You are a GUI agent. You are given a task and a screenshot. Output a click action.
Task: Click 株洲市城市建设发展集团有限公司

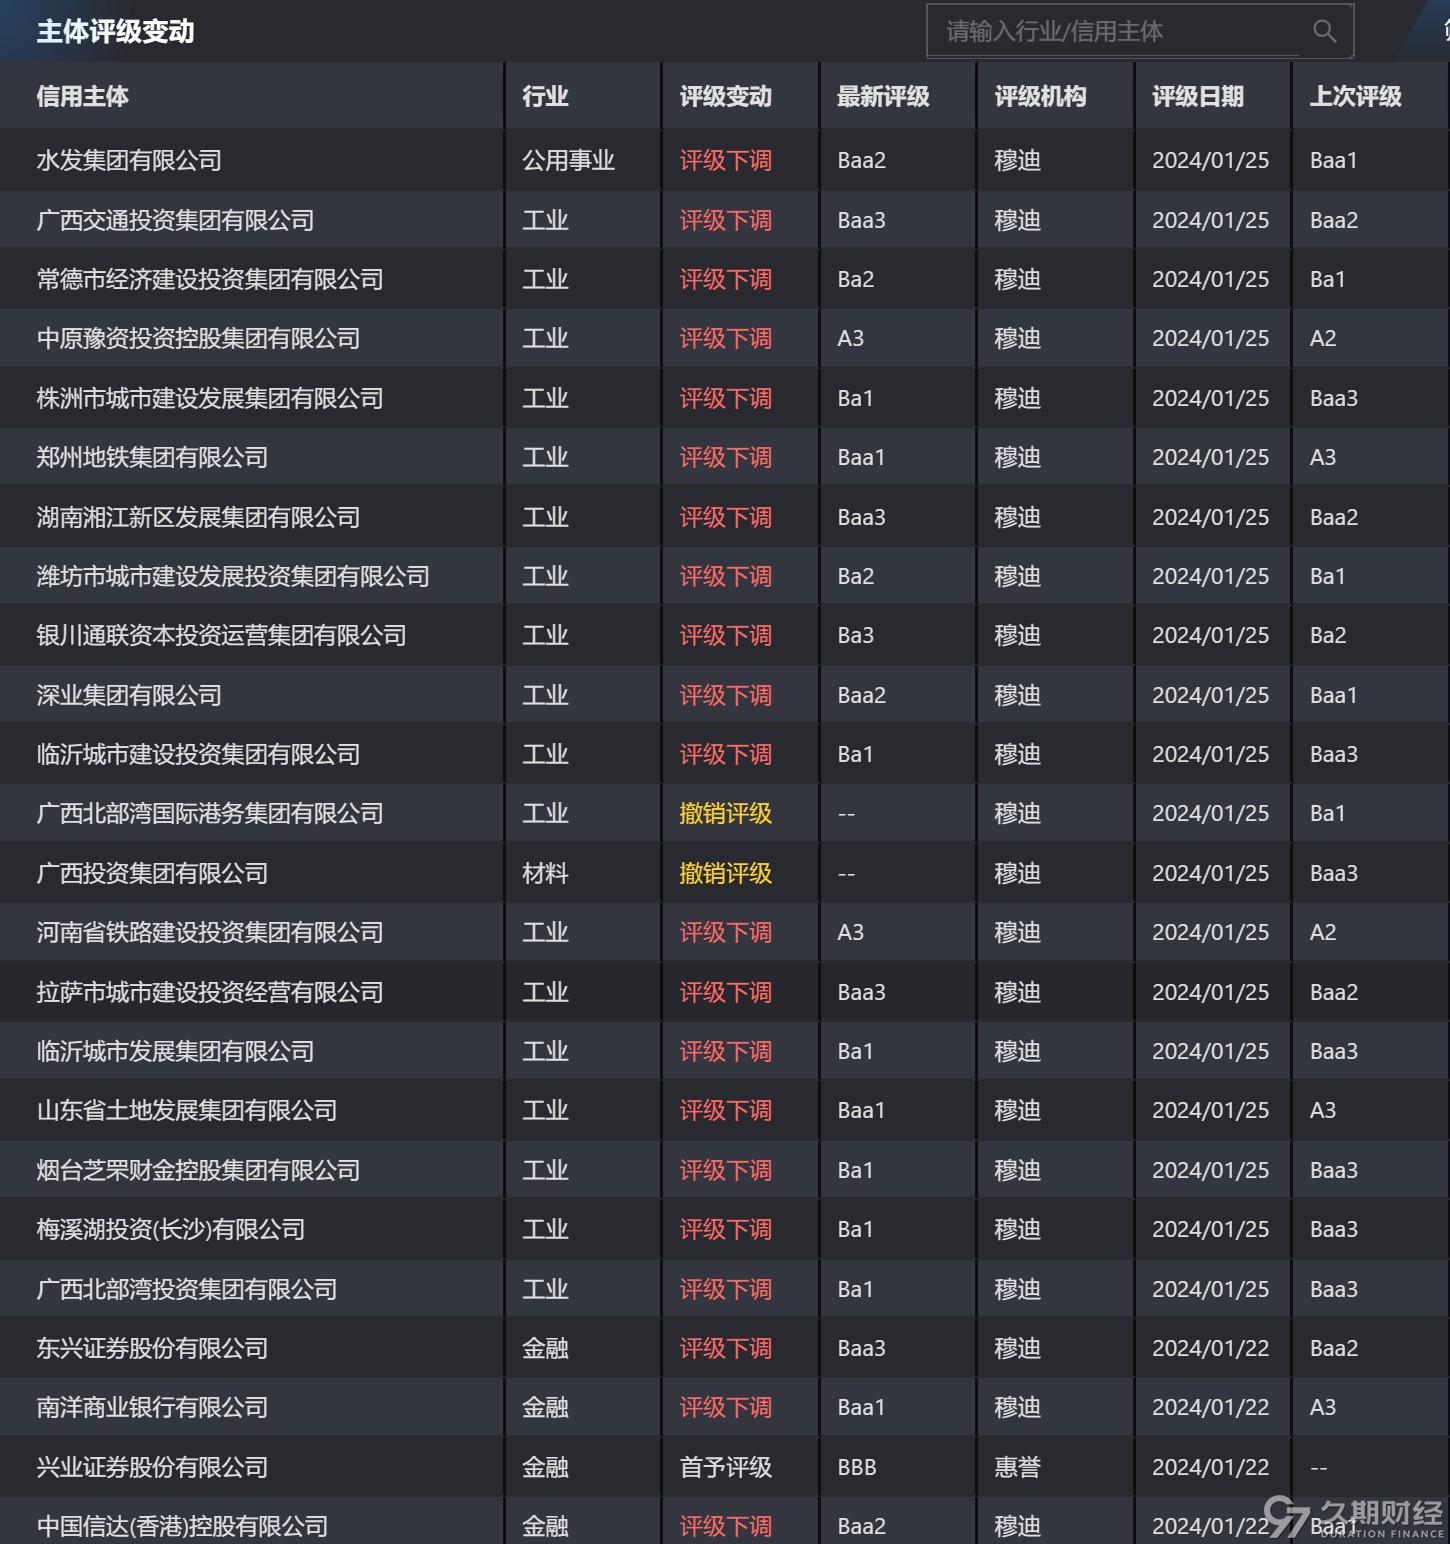(x=210, y=398)
